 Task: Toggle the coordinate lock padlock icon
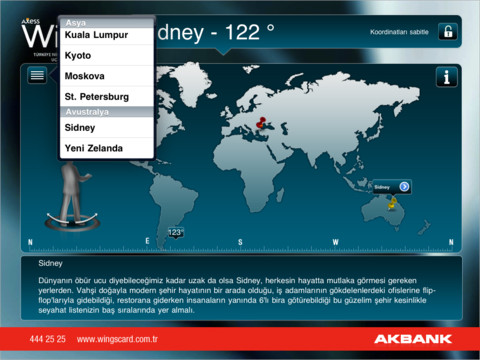click(448, 32)
